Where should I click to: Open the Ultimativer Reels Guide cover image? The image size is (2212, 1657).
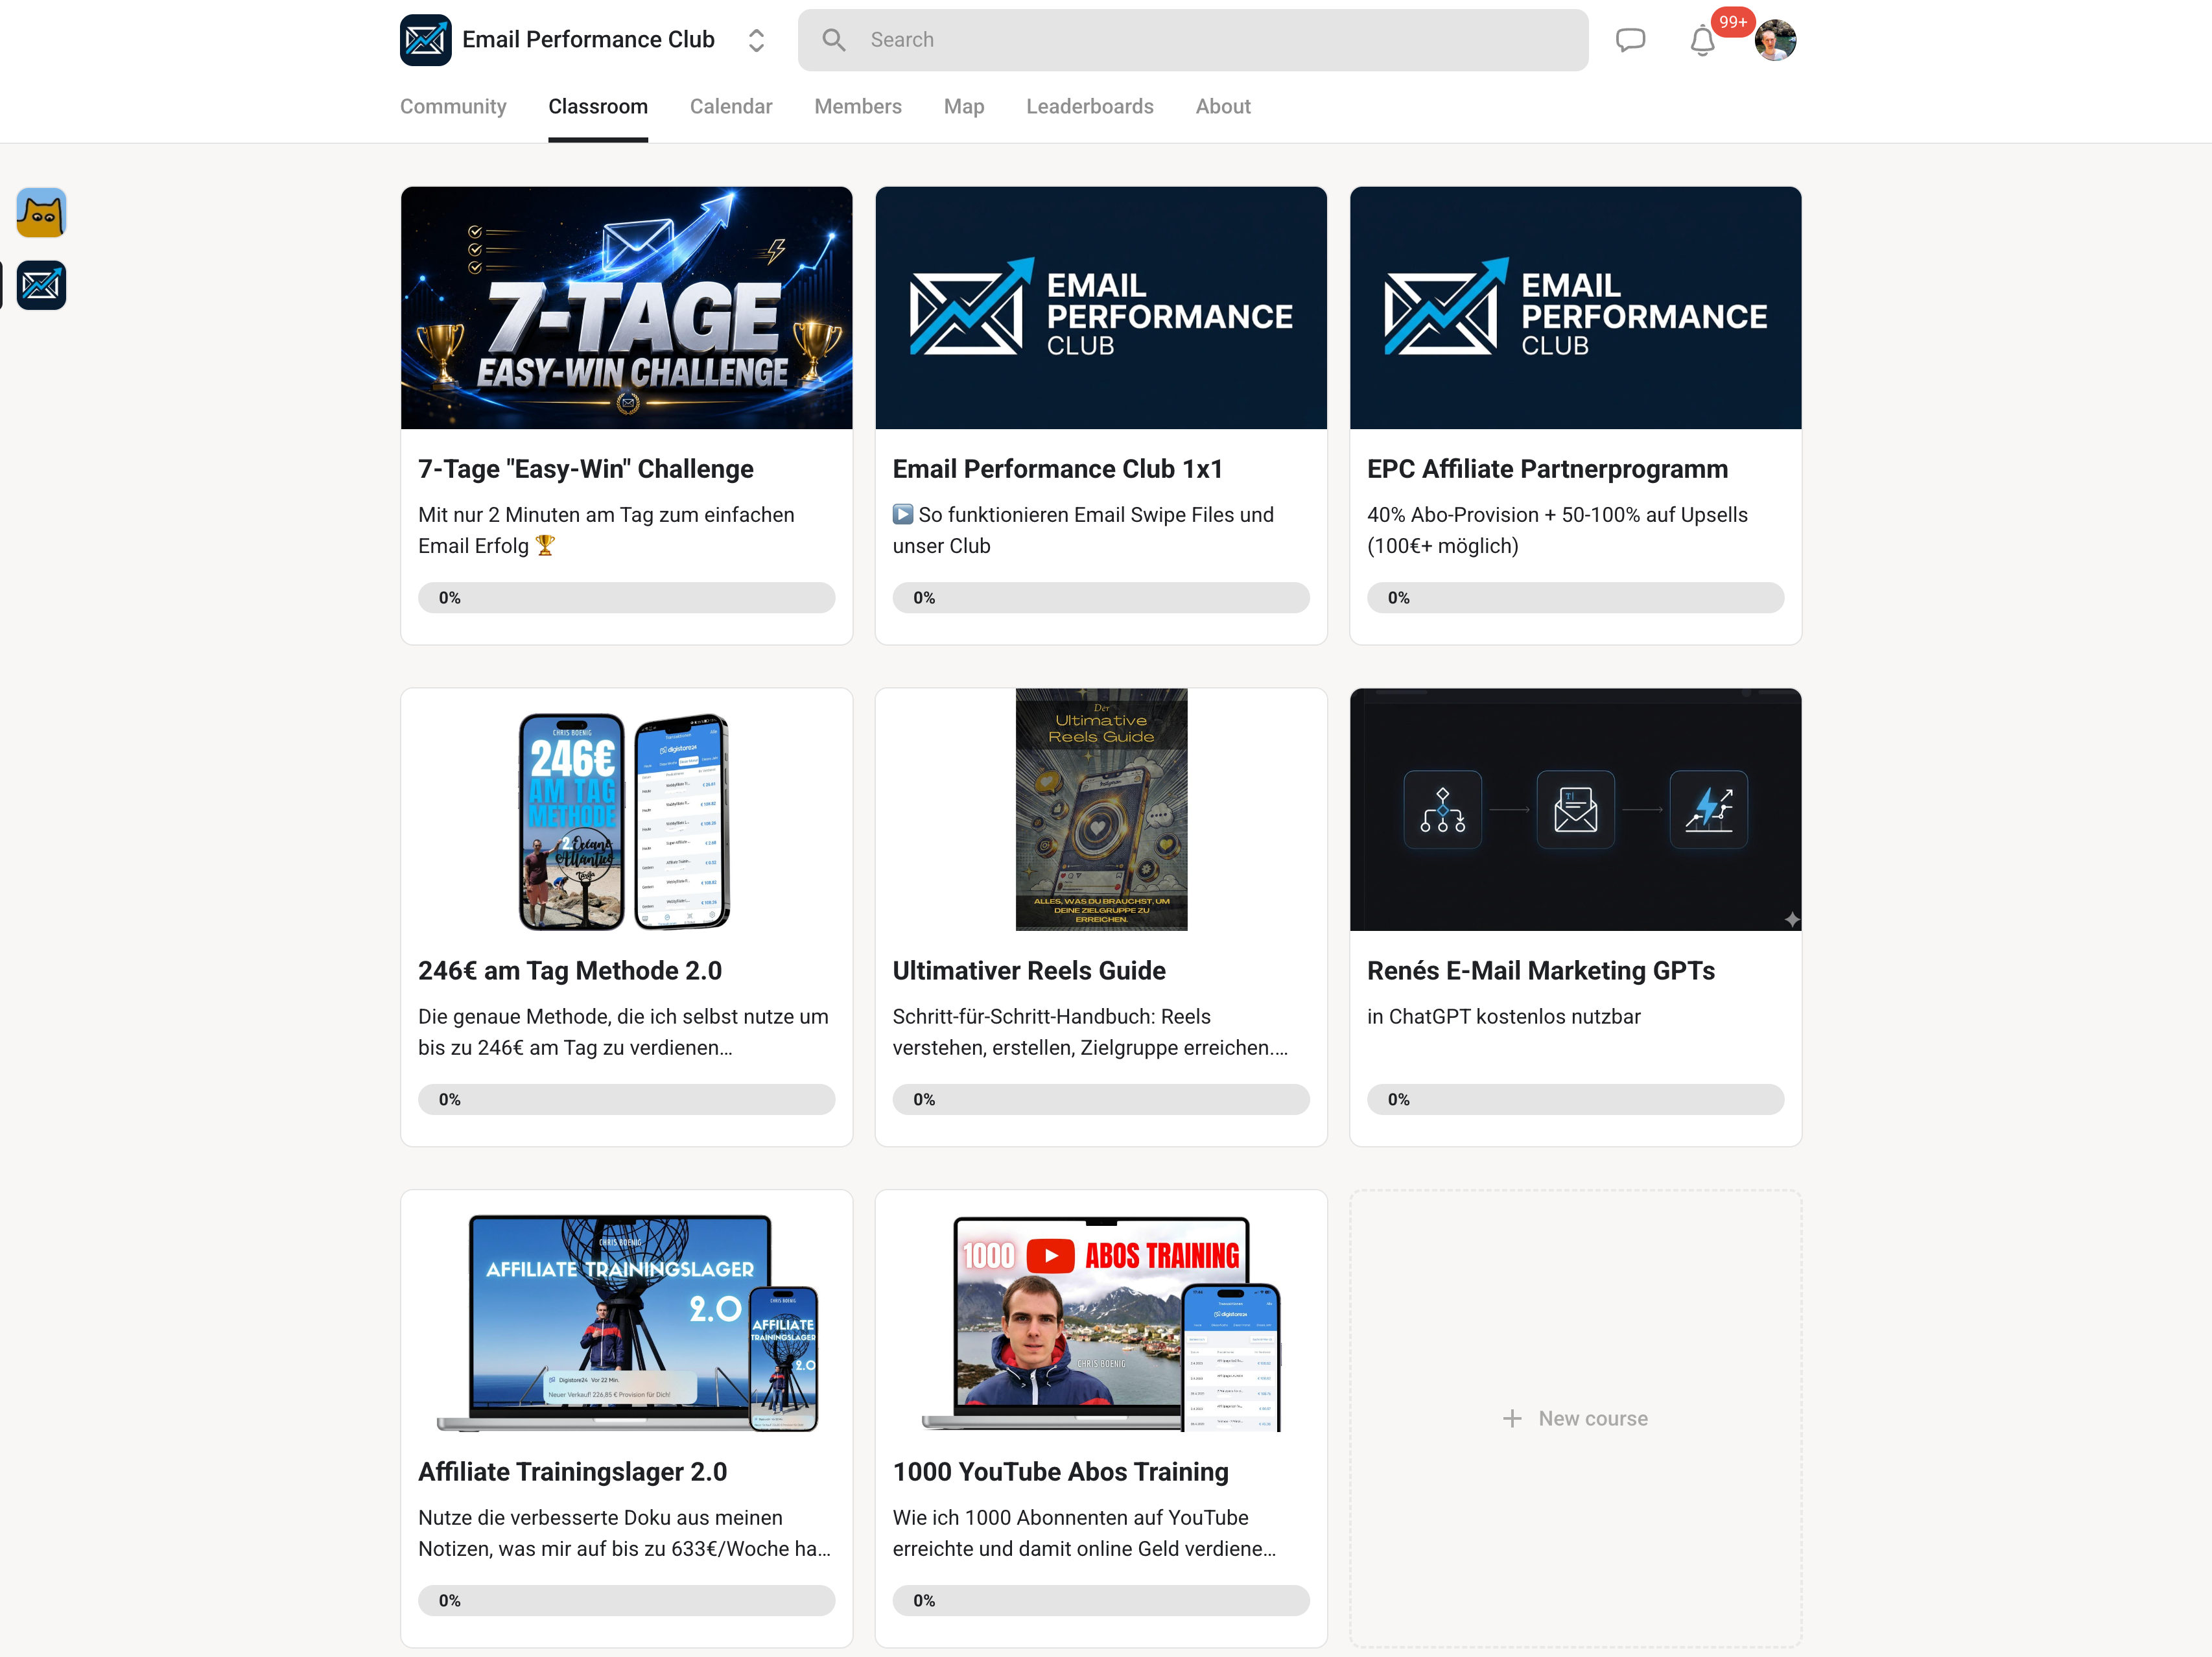click(x=1101, y=810)
